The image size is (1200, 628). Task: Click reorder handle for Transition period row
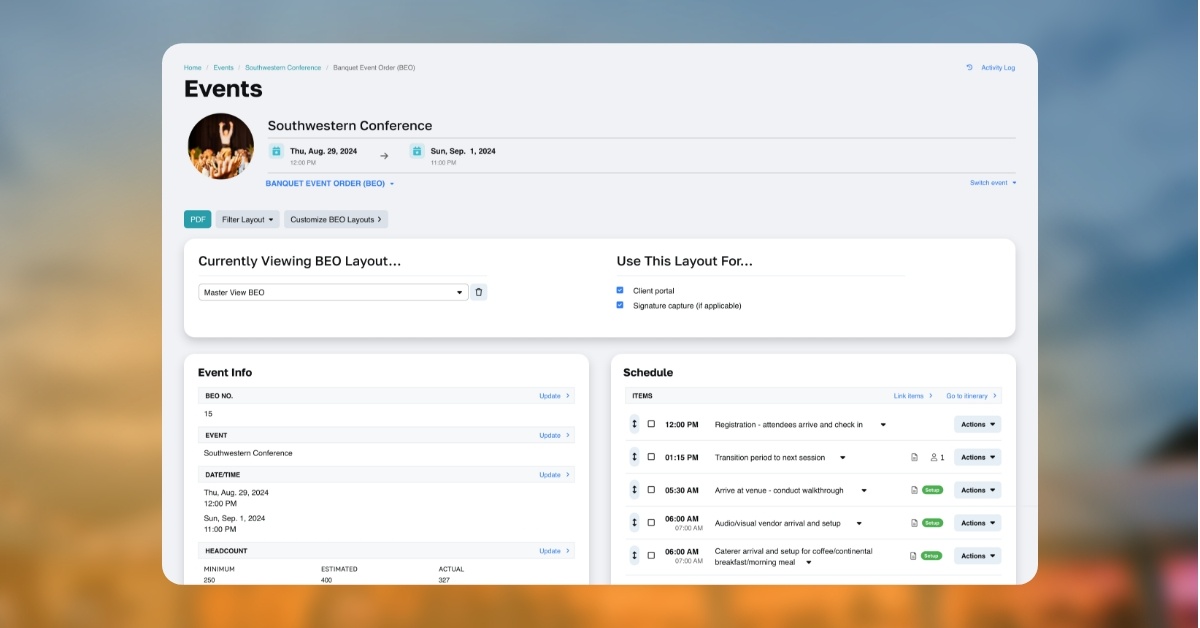pos(634,457)
